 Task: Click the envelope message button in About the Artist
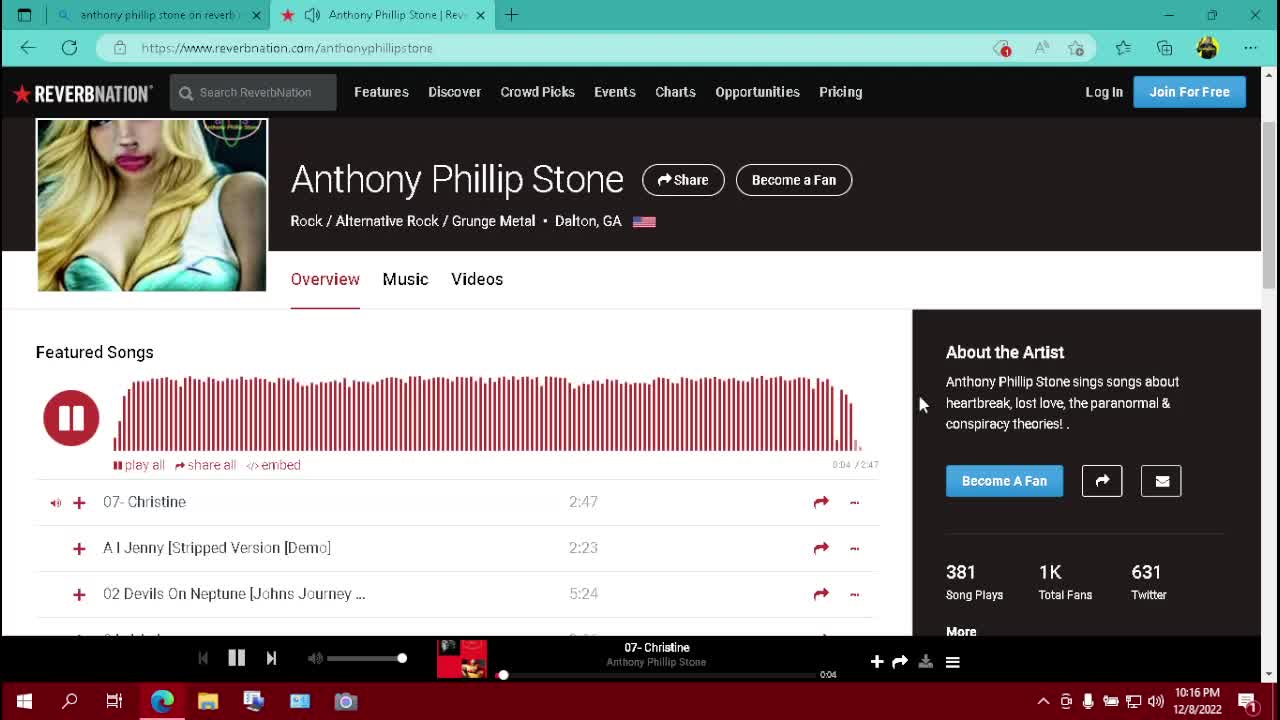pyautogui.click(x=1161, y=481)
